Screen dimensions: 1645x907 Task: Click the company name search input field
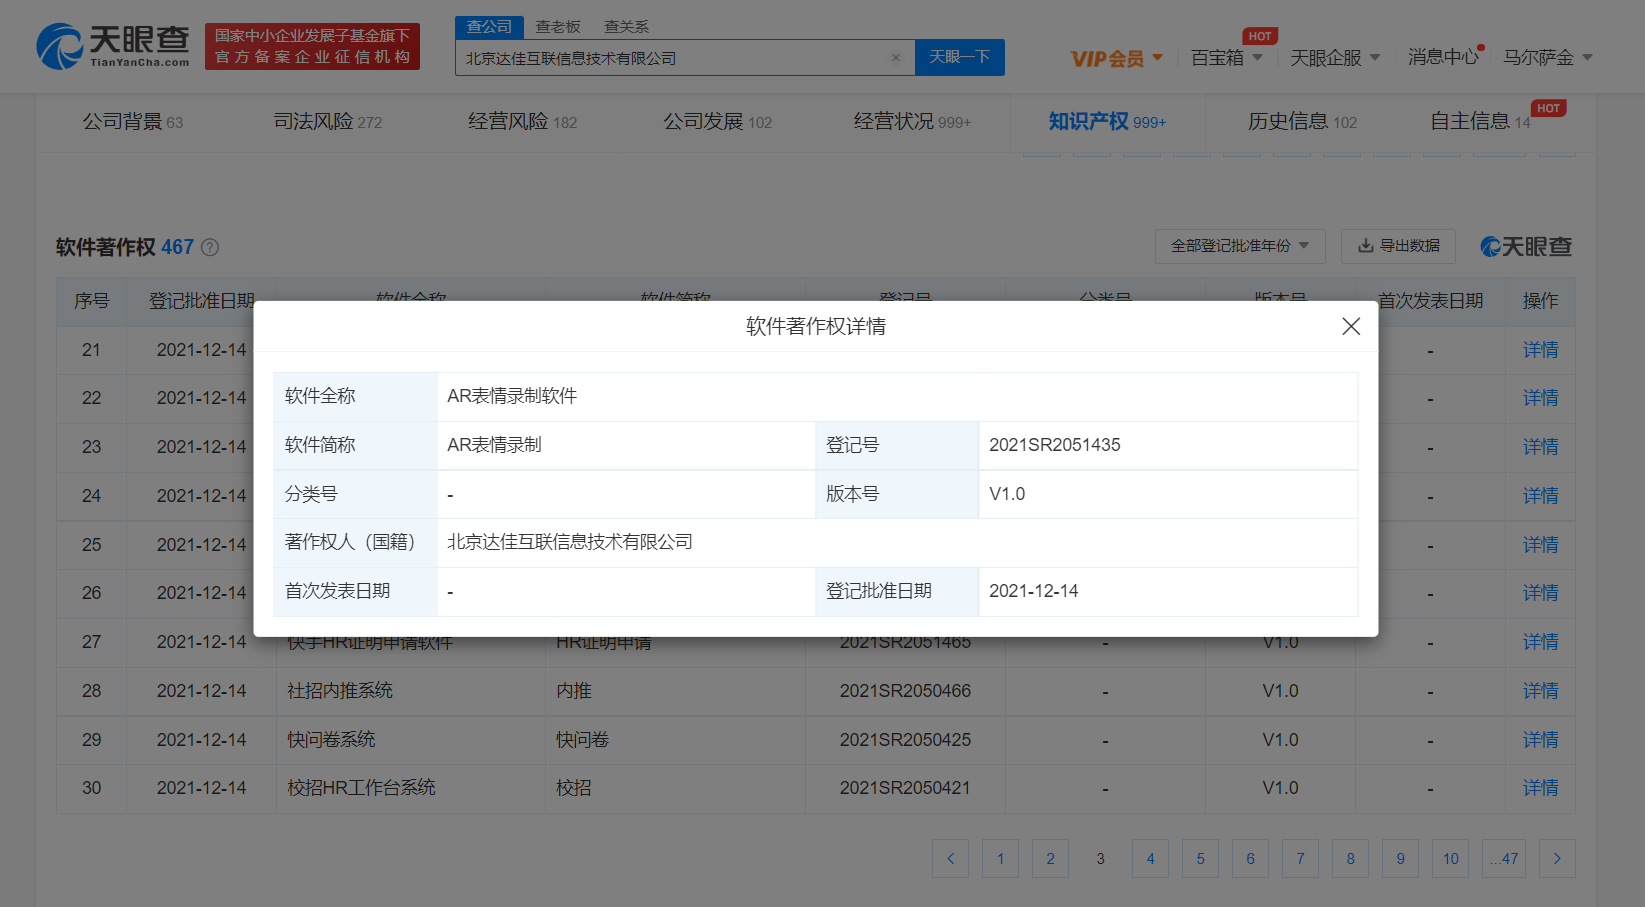click(x=670, y=58)
